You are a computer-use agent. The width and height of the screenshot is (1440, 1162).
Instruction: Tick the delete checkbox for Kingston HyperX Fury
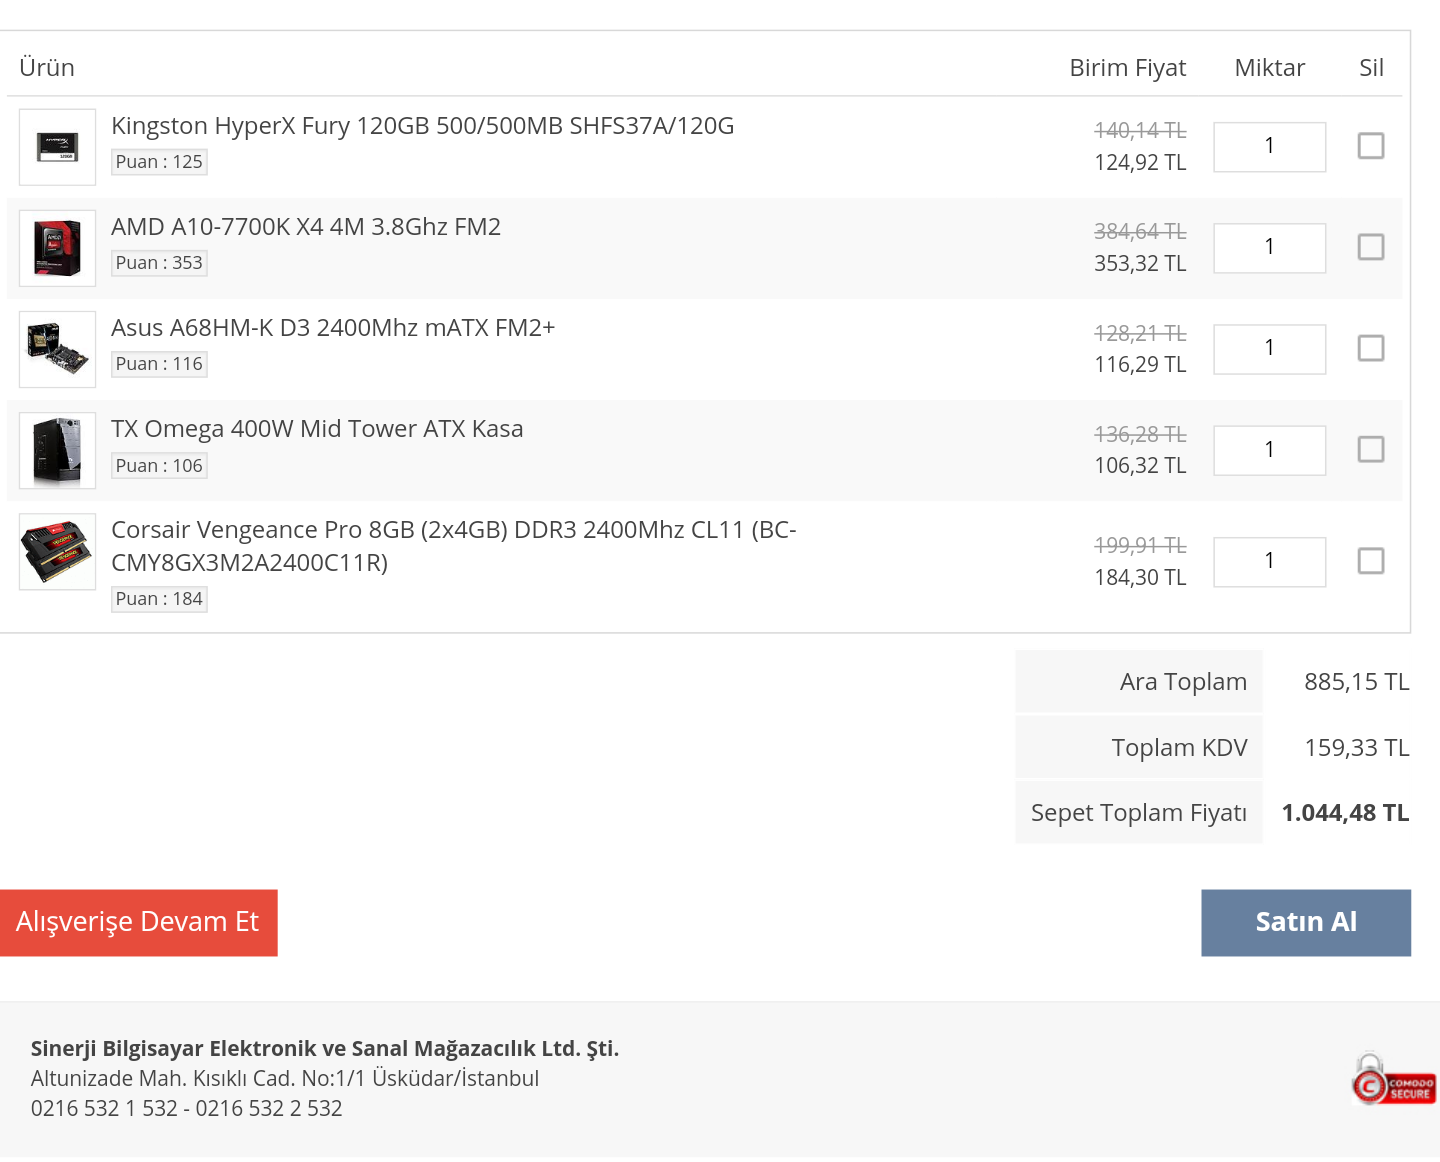click(x=1370, y=146)
